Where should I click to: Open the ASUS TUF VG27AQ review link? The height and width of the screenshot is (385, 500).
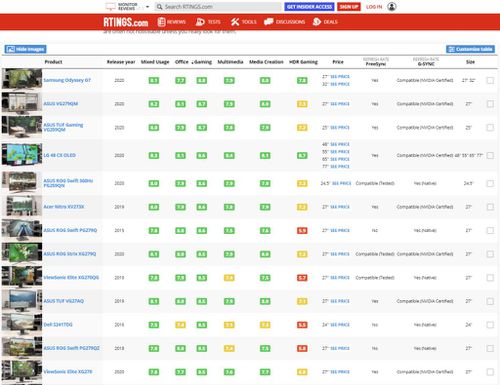click(x=64, y=301)
